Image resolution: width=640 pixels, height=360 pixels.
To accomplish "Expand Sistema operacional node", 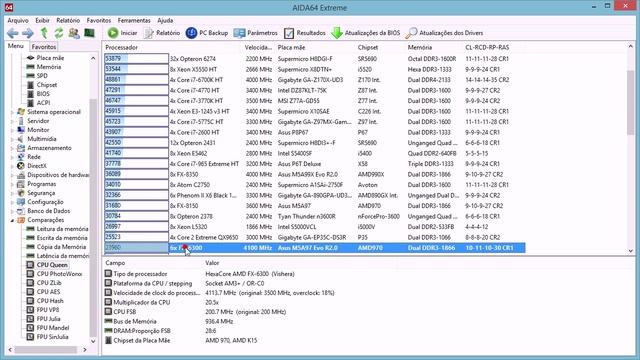I will click(12, 112).
